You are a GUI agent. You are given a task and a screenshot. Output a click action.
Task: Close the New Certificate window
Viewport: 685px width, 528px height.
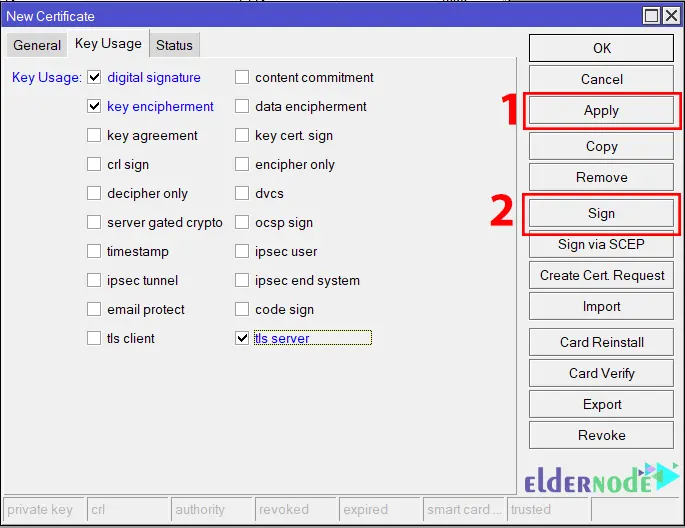671,15
